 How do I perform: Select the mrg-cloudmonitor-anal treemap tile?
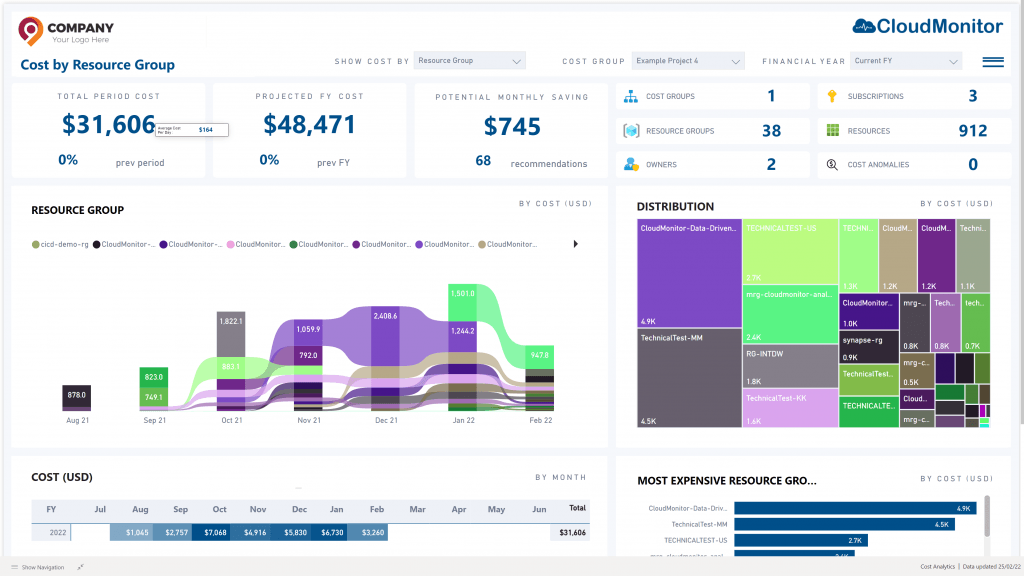(x=790, y=314)
